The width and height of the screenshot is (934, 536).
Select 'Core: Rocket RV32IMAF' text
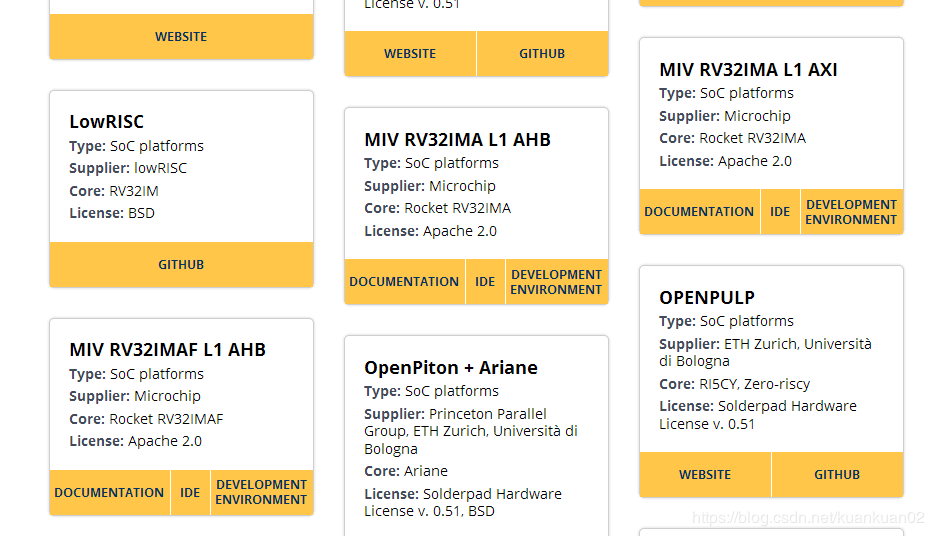(x=147, y=419)
